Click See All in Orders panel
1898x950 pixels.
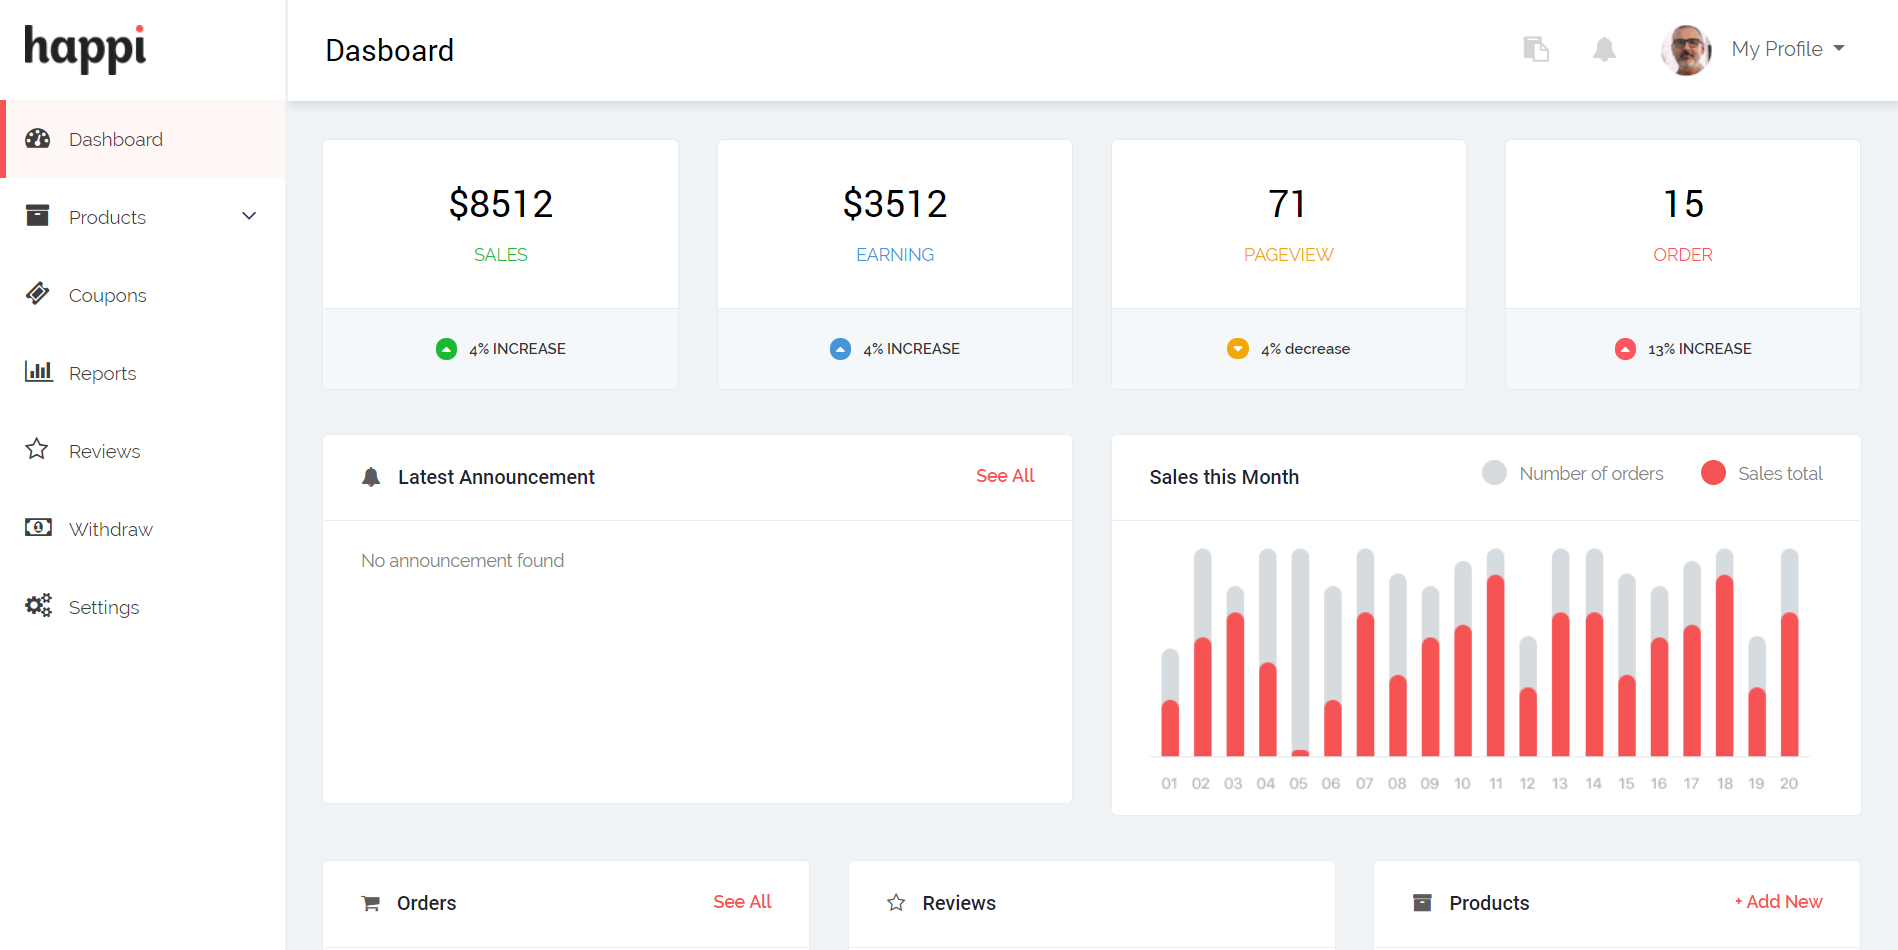coord(741,902)
